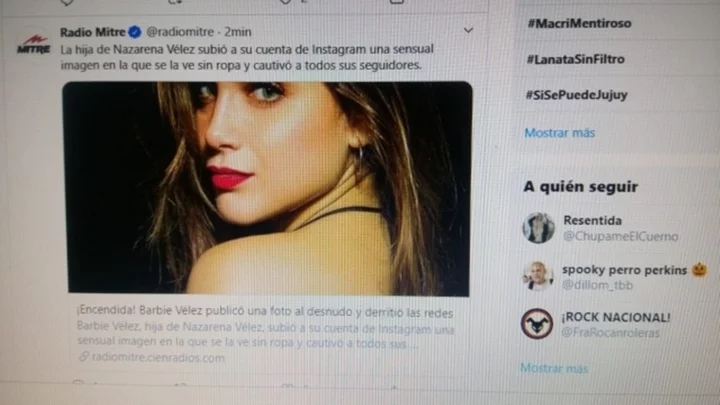This screenshot has width=720, height=405.
Task: Open the Barbie Vélez article headline card
Action: [264, 312]
